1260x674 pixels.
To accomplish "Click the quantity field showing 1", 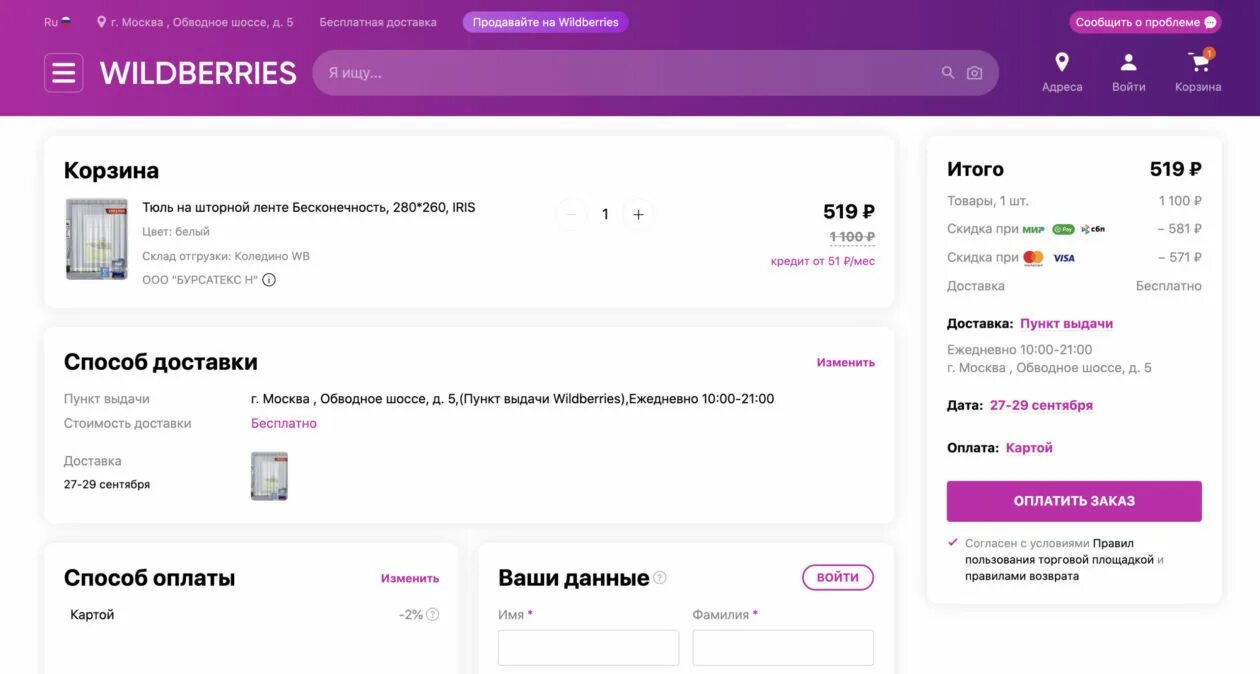I will pos(605,214).
